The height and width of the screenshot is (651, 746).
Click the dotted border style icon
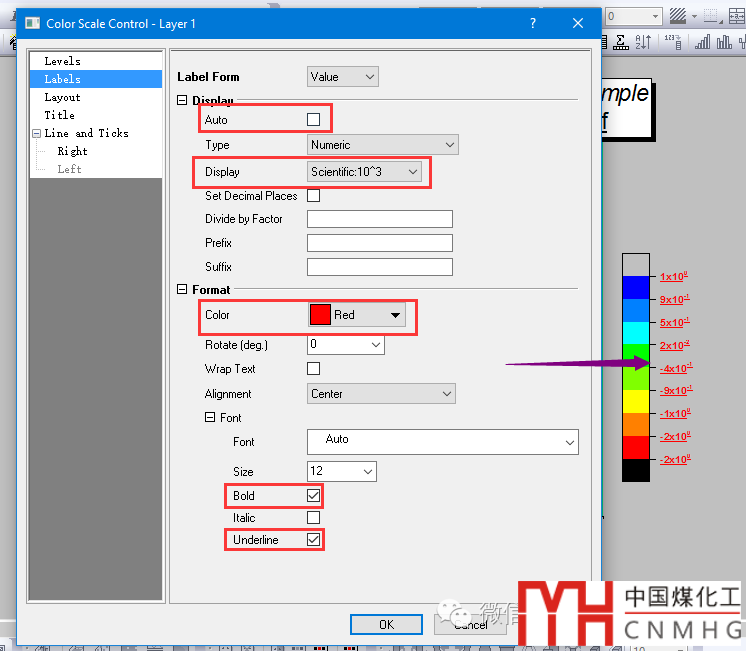tap(710, 16)
